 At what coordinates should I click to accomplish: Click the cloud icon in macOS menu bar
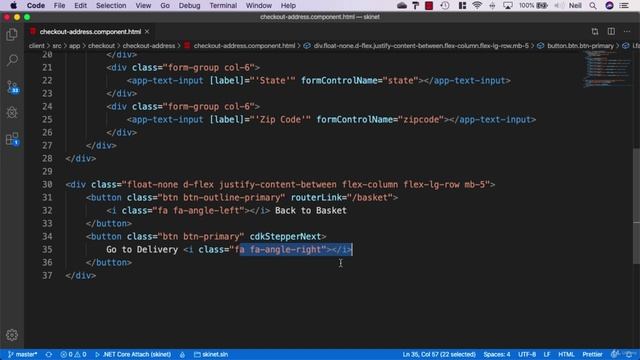point(402,5)
